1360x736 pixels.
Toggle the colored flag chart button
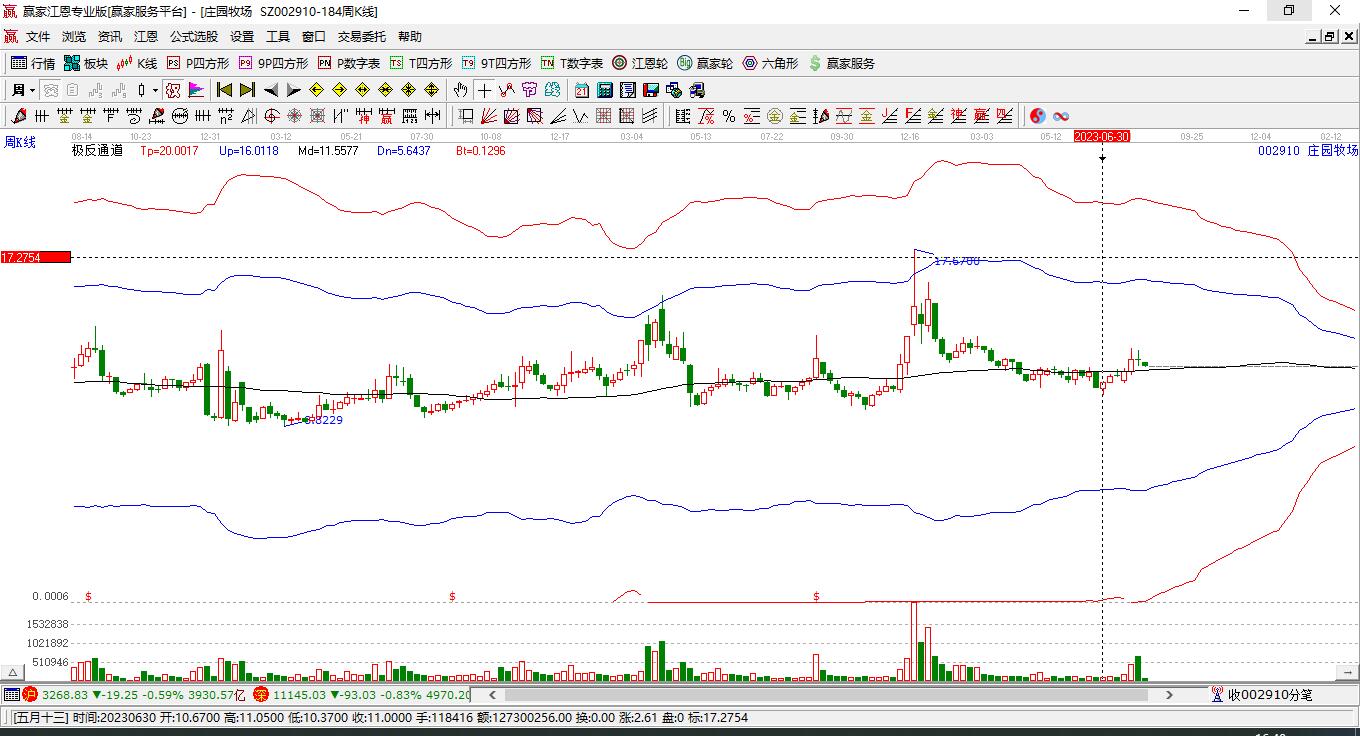[196, 90]
